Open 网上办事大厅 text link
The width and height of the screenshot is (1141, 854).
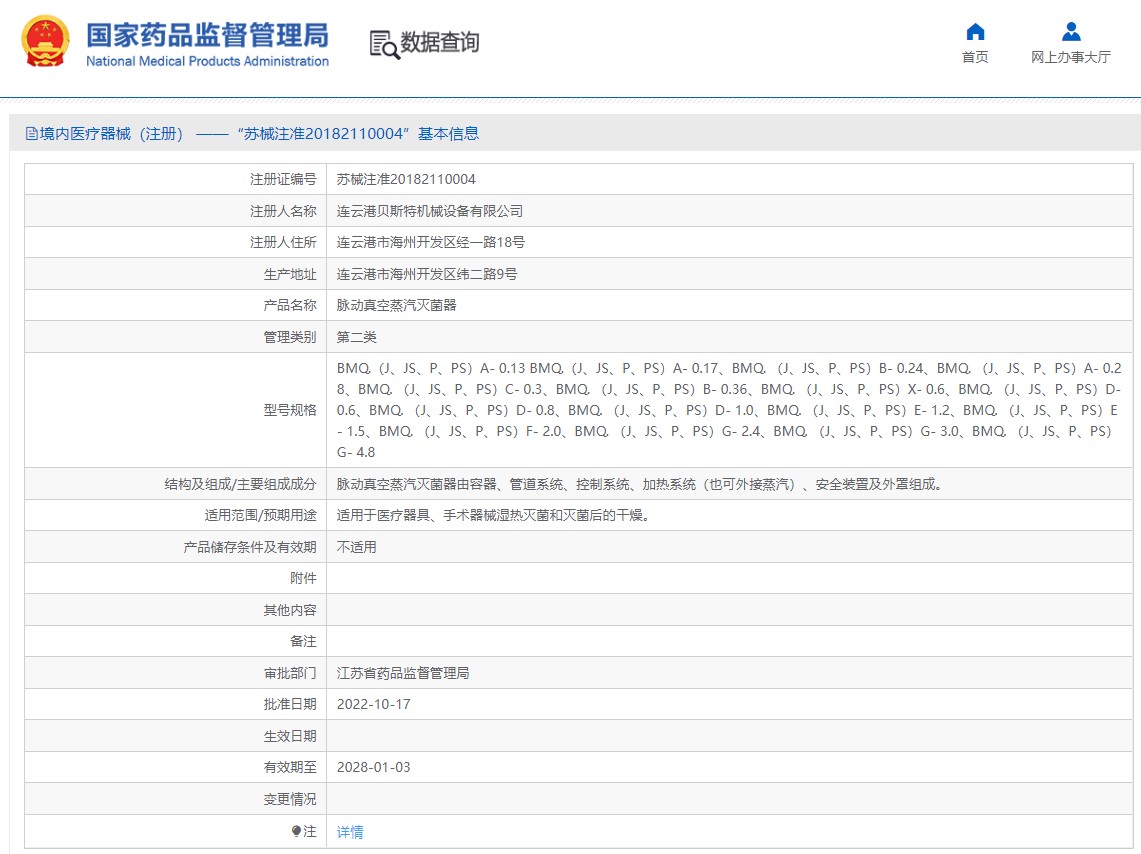click(x=1070, y=57)
